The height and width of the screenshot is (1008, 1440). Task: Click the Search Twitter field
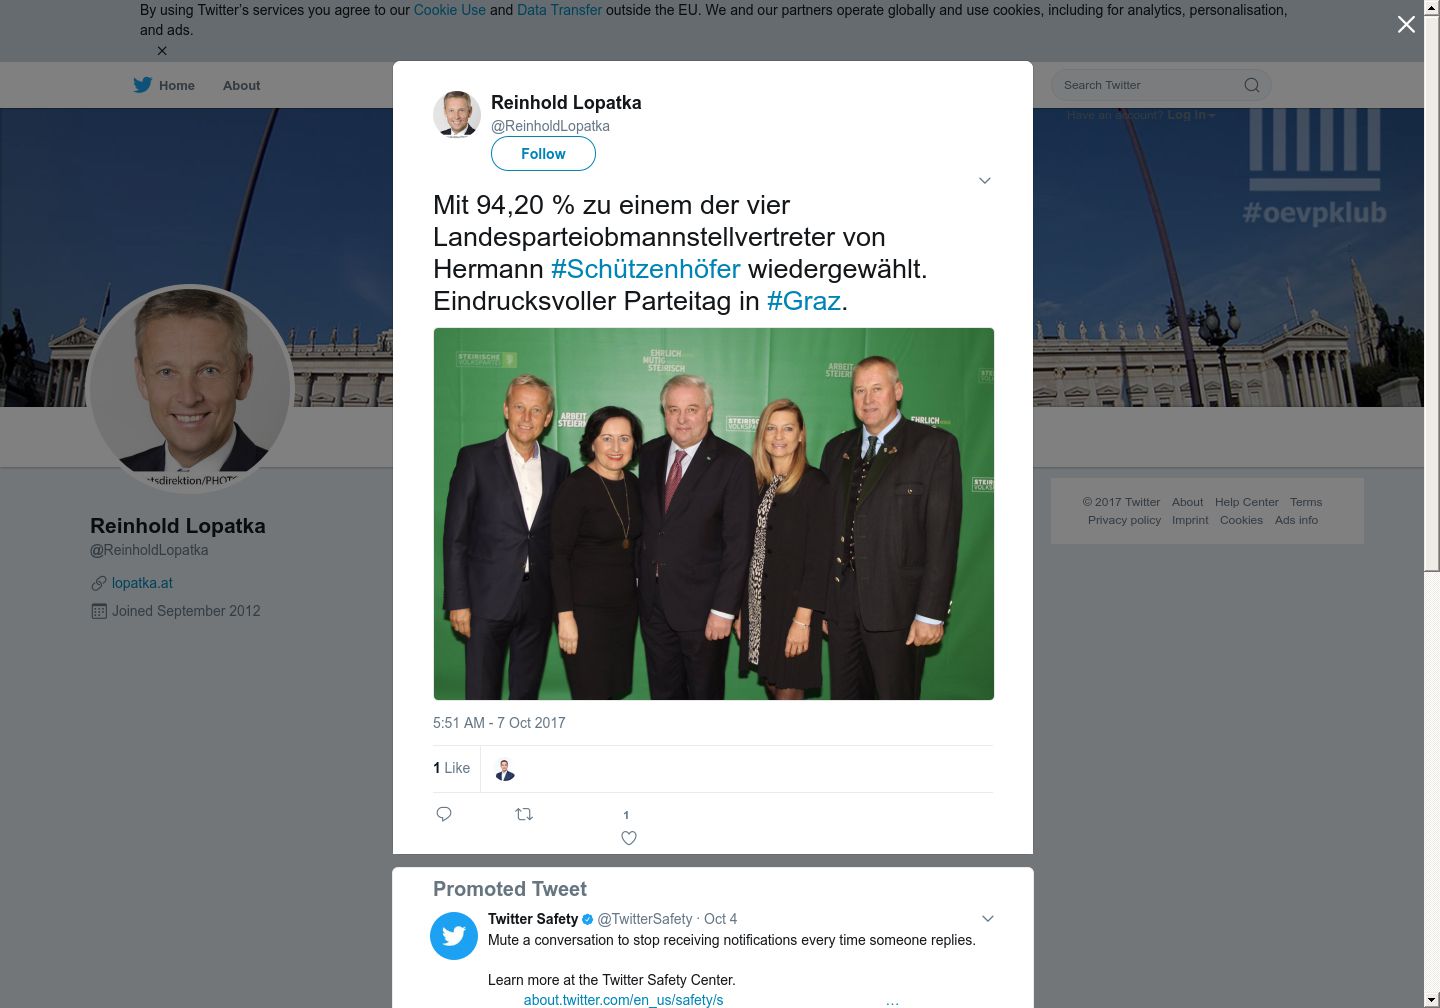tap(1161, 85)
